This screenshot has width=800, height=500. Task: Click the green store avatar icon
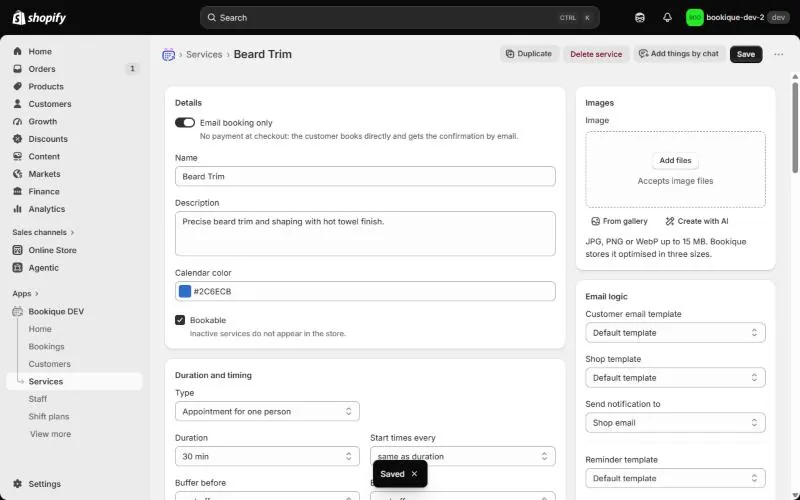click(694, 18)
